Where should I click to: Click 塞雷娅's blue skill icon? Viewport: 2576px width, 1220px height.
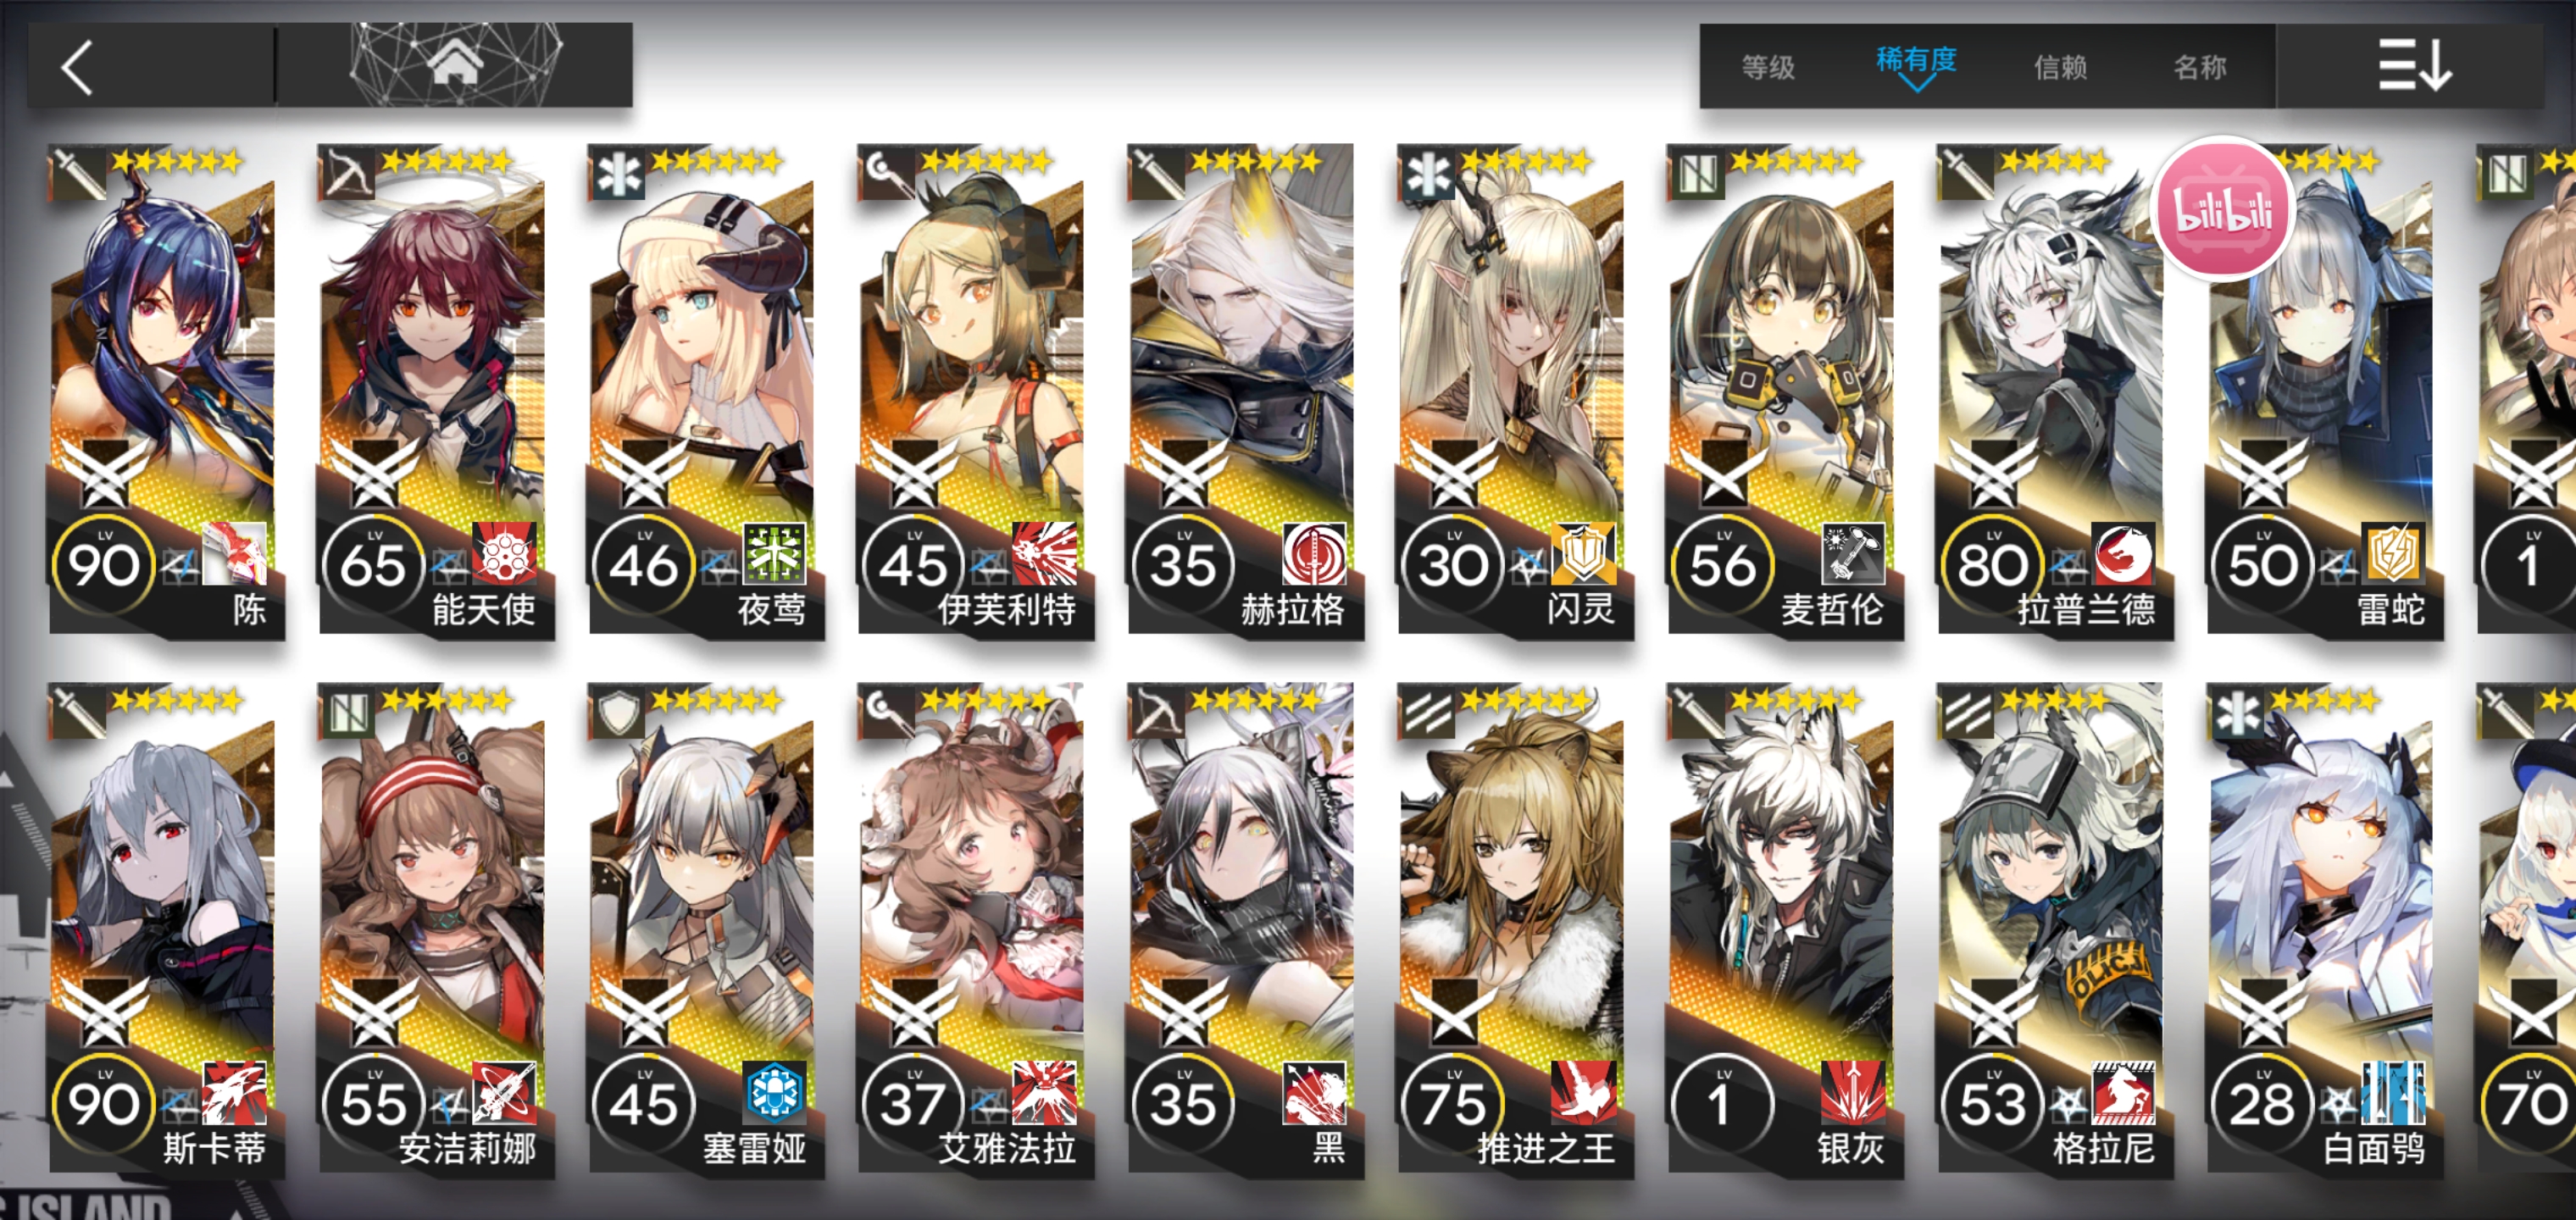pyautogui.click(x=774, y=1091)
